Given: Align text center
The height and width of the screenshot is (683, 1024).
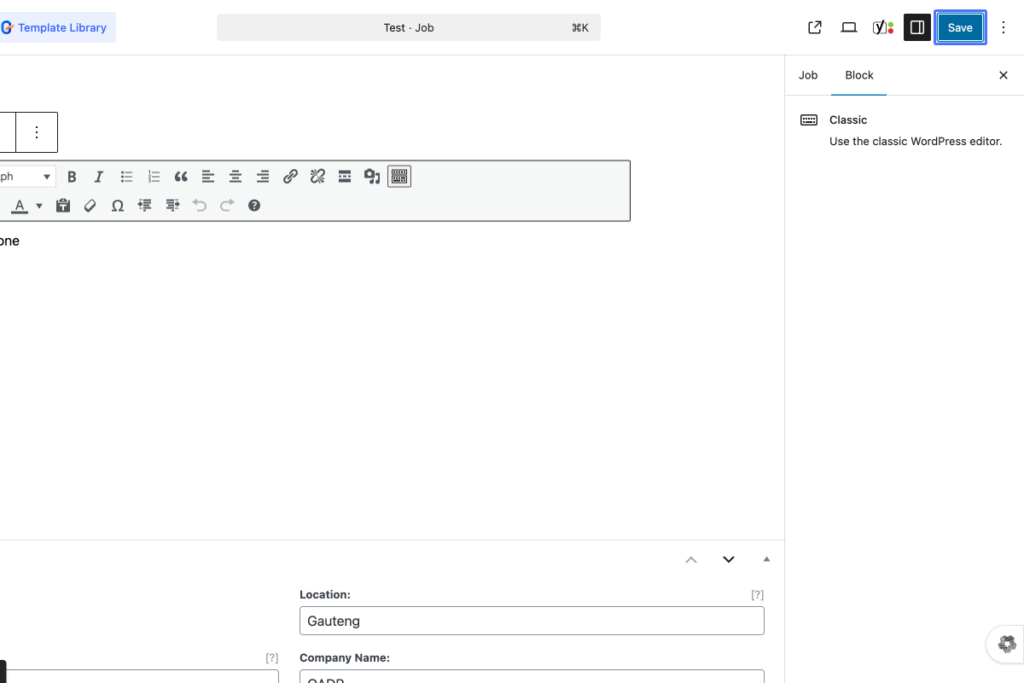Looking at the screenshot, I should [x=235, y=176].
